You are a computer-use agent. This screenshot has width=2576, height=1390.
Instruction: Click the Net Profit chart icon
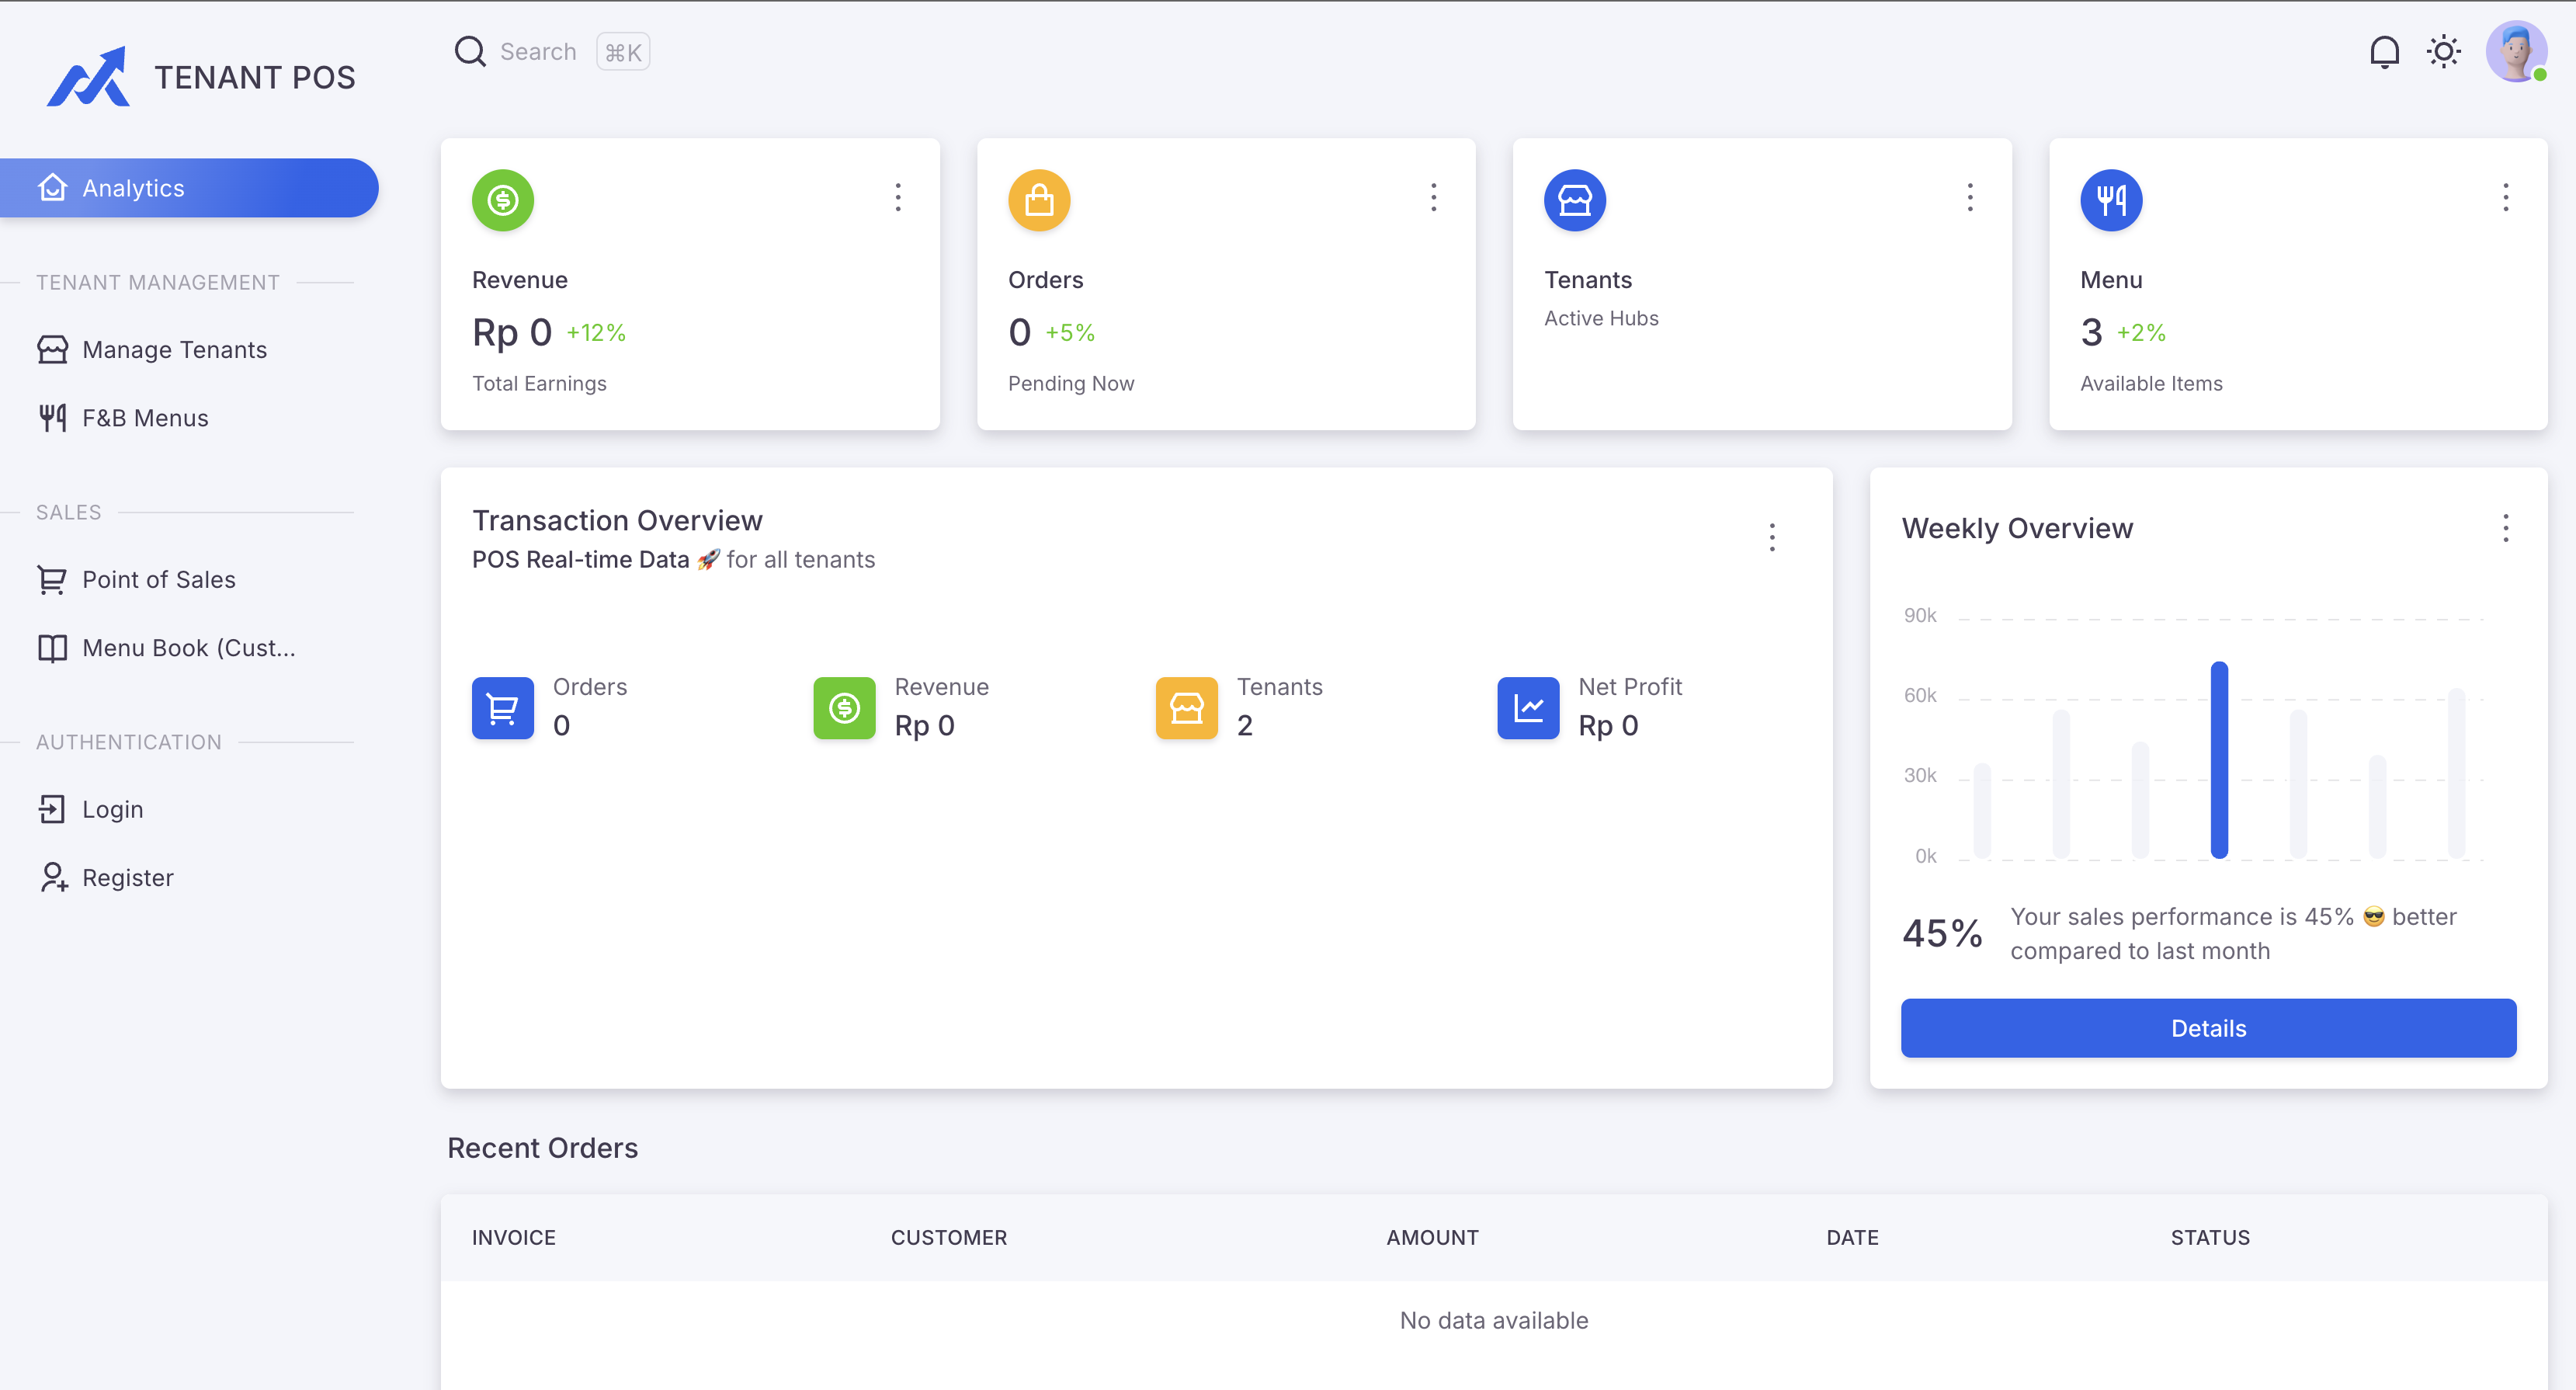[x=1528, y=708]
